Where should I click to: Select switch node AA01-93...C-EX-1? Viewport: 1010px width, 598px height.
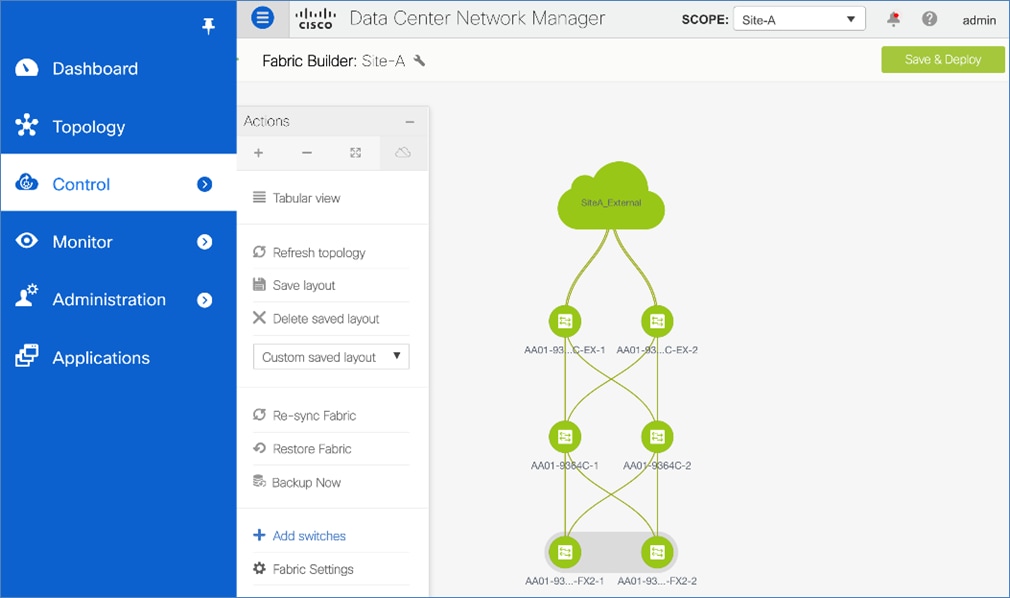point(565,321)
